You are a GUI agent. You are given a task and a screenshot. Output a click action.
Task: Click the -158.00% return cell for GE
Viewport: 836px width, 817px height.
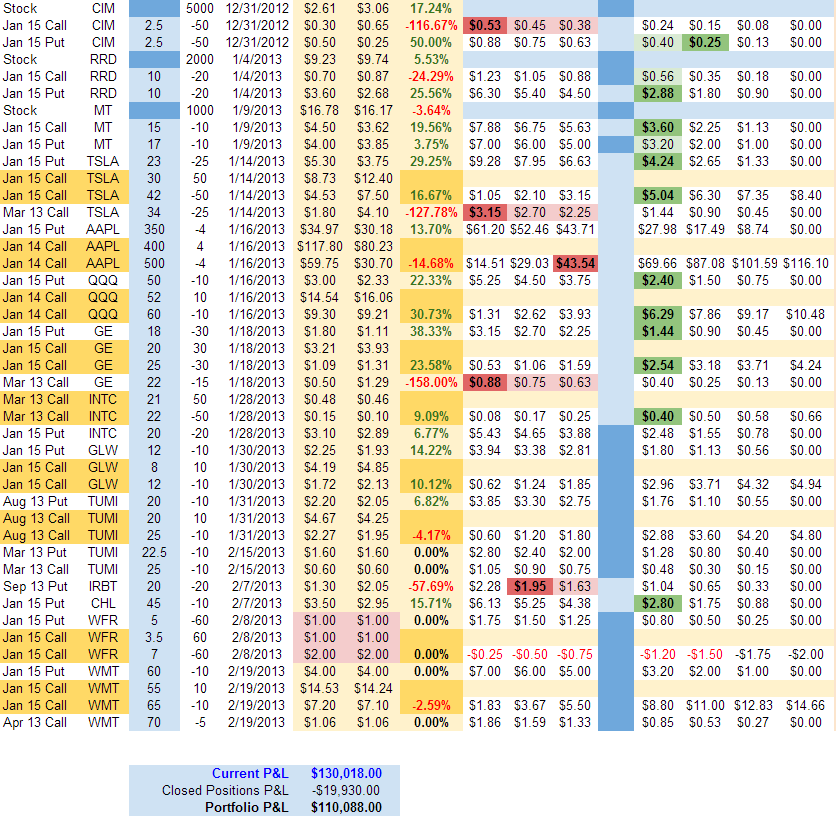431,382
